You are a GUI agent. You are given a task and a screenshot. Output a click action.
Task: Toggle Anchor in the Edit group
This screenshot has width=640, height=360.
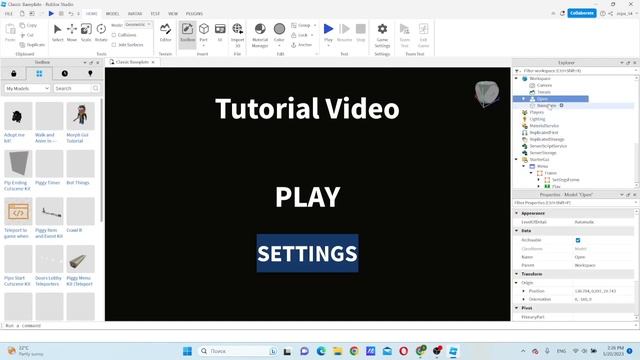(x=302, y=45)
